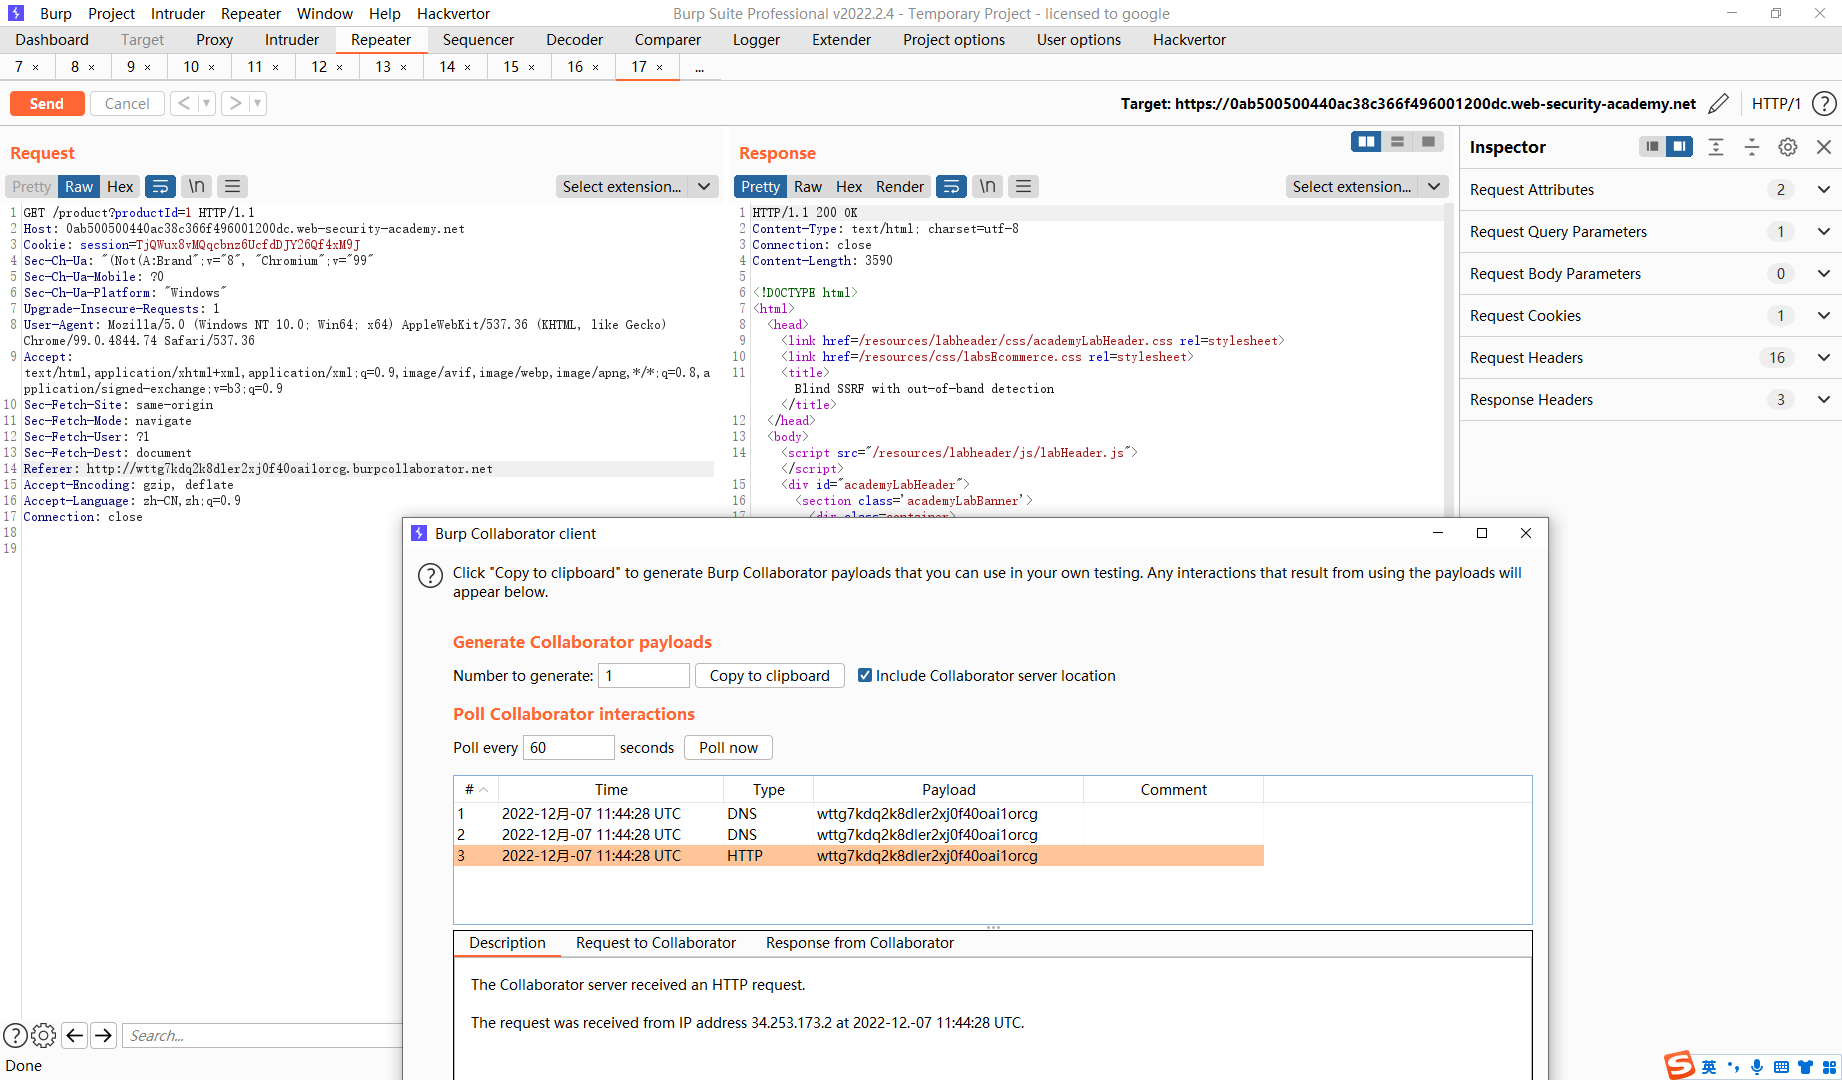Open history back dropdown arrow
1842x1080 pixels.
point(206,103)
